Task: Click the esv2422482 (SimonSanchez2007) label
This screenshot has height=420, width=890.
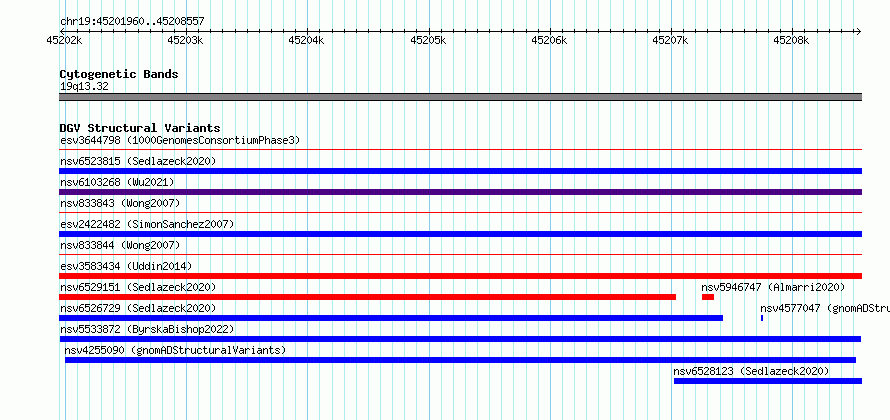Action: pos(147,224)
